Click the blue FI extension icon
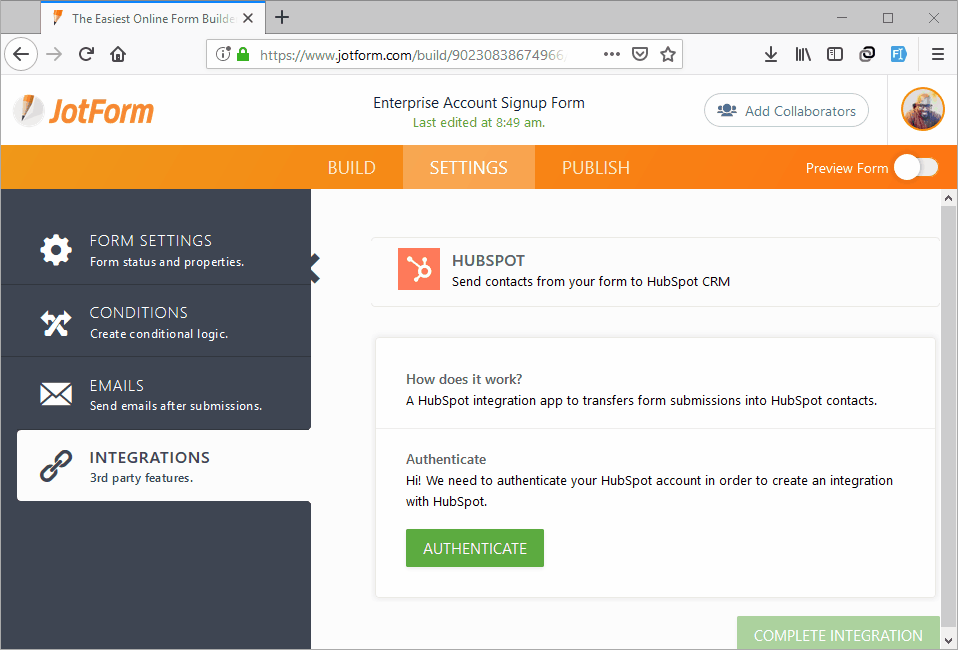958x650 pixels. tap(898, 54)
